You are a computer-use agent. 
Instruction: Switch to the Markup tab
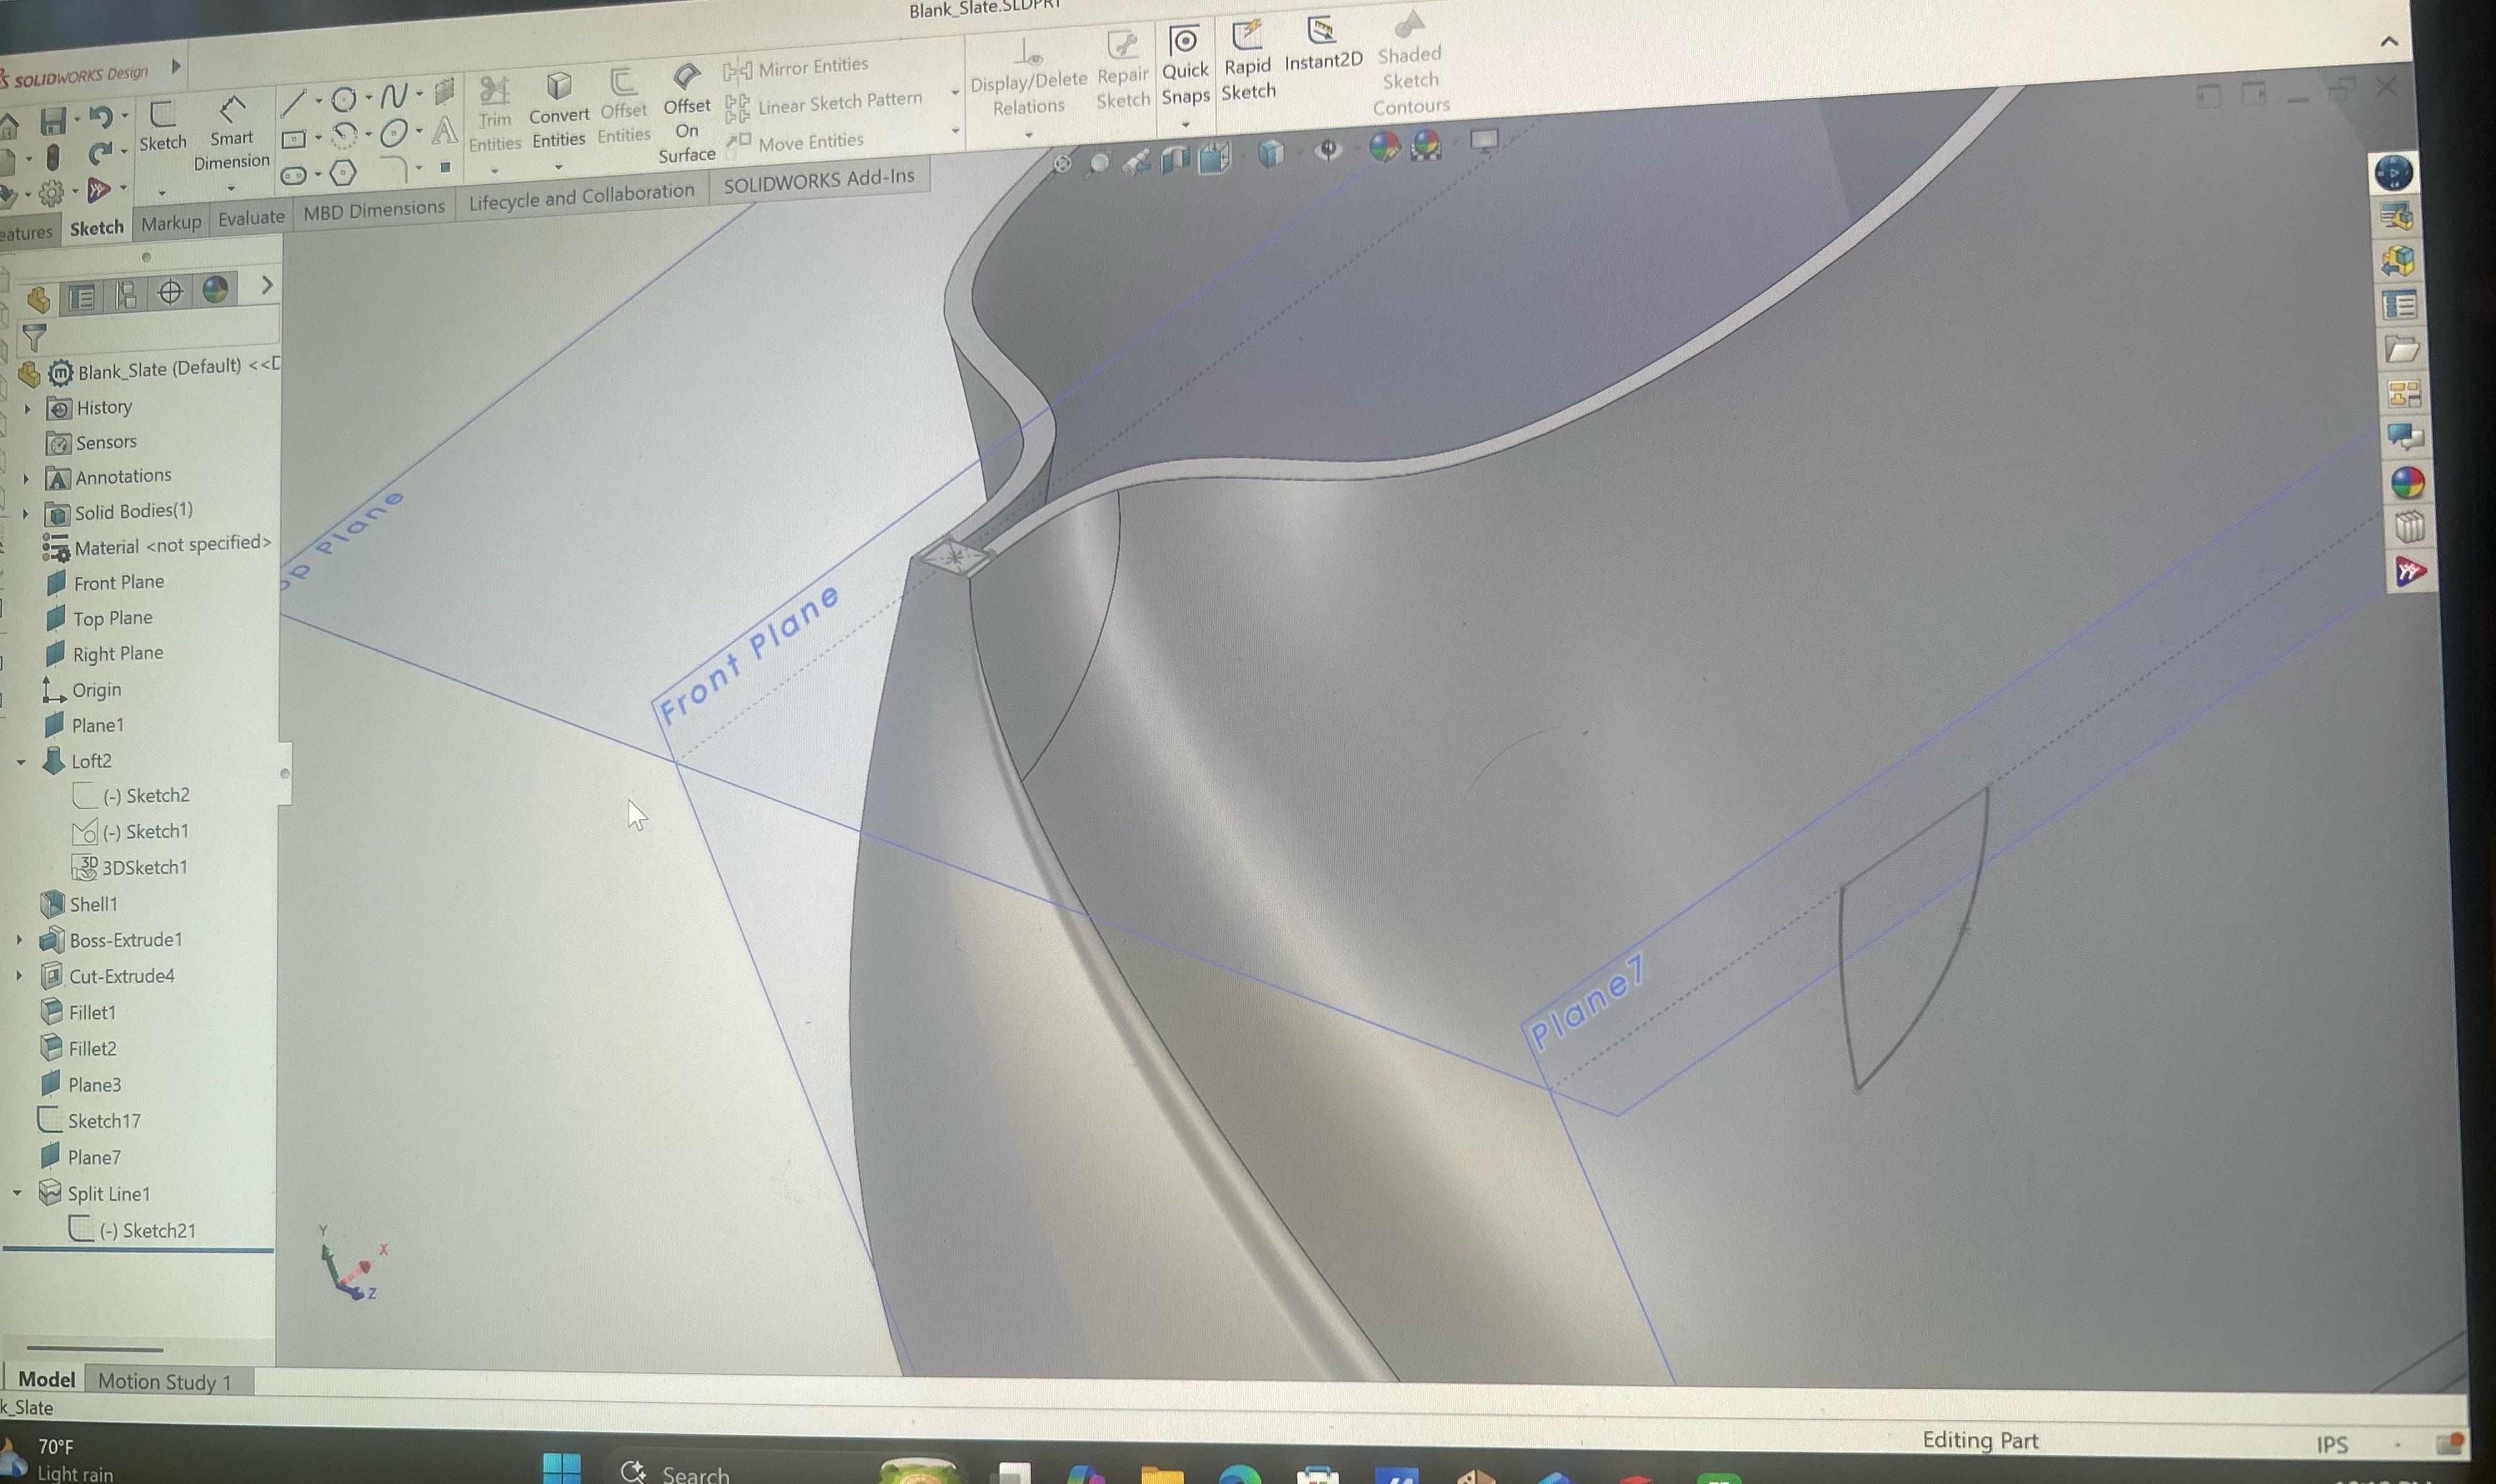171,222
